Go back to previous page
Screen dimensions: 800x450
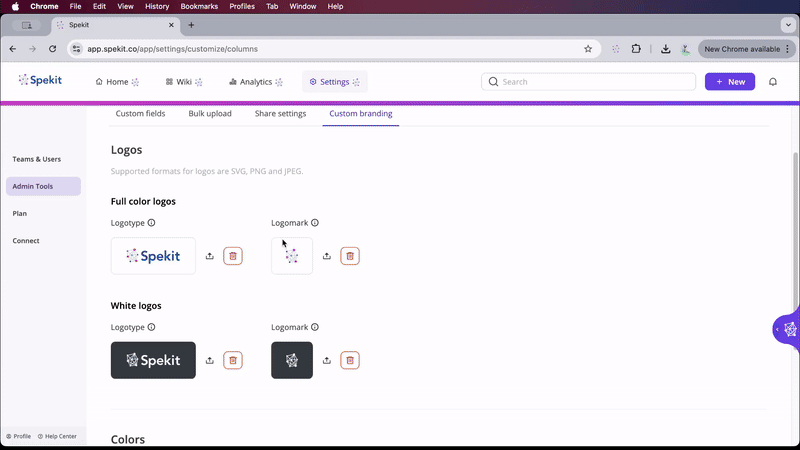(x=13, y=49)
